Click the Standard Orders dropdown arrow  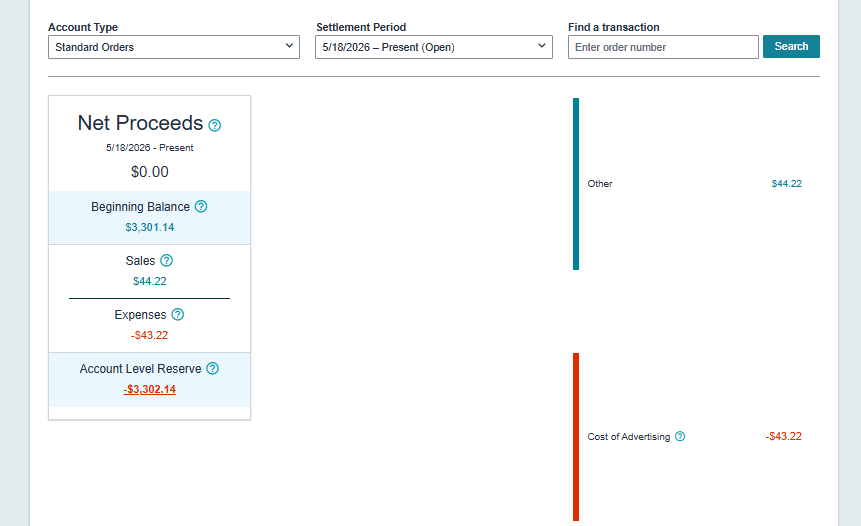pyautogui.click(x=289, y=46)
